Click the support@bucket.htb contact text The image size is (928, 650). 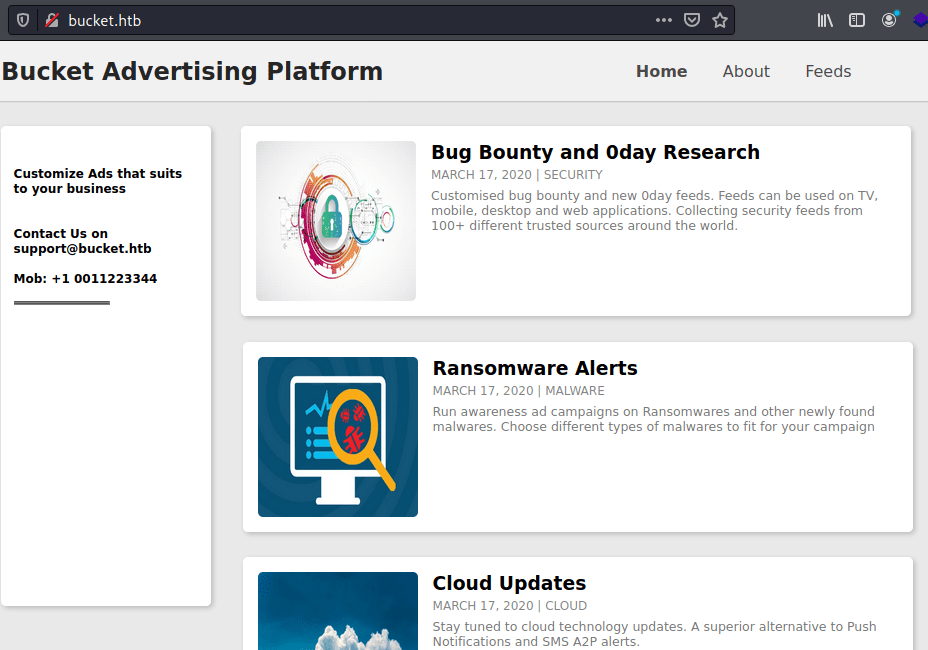82,249
